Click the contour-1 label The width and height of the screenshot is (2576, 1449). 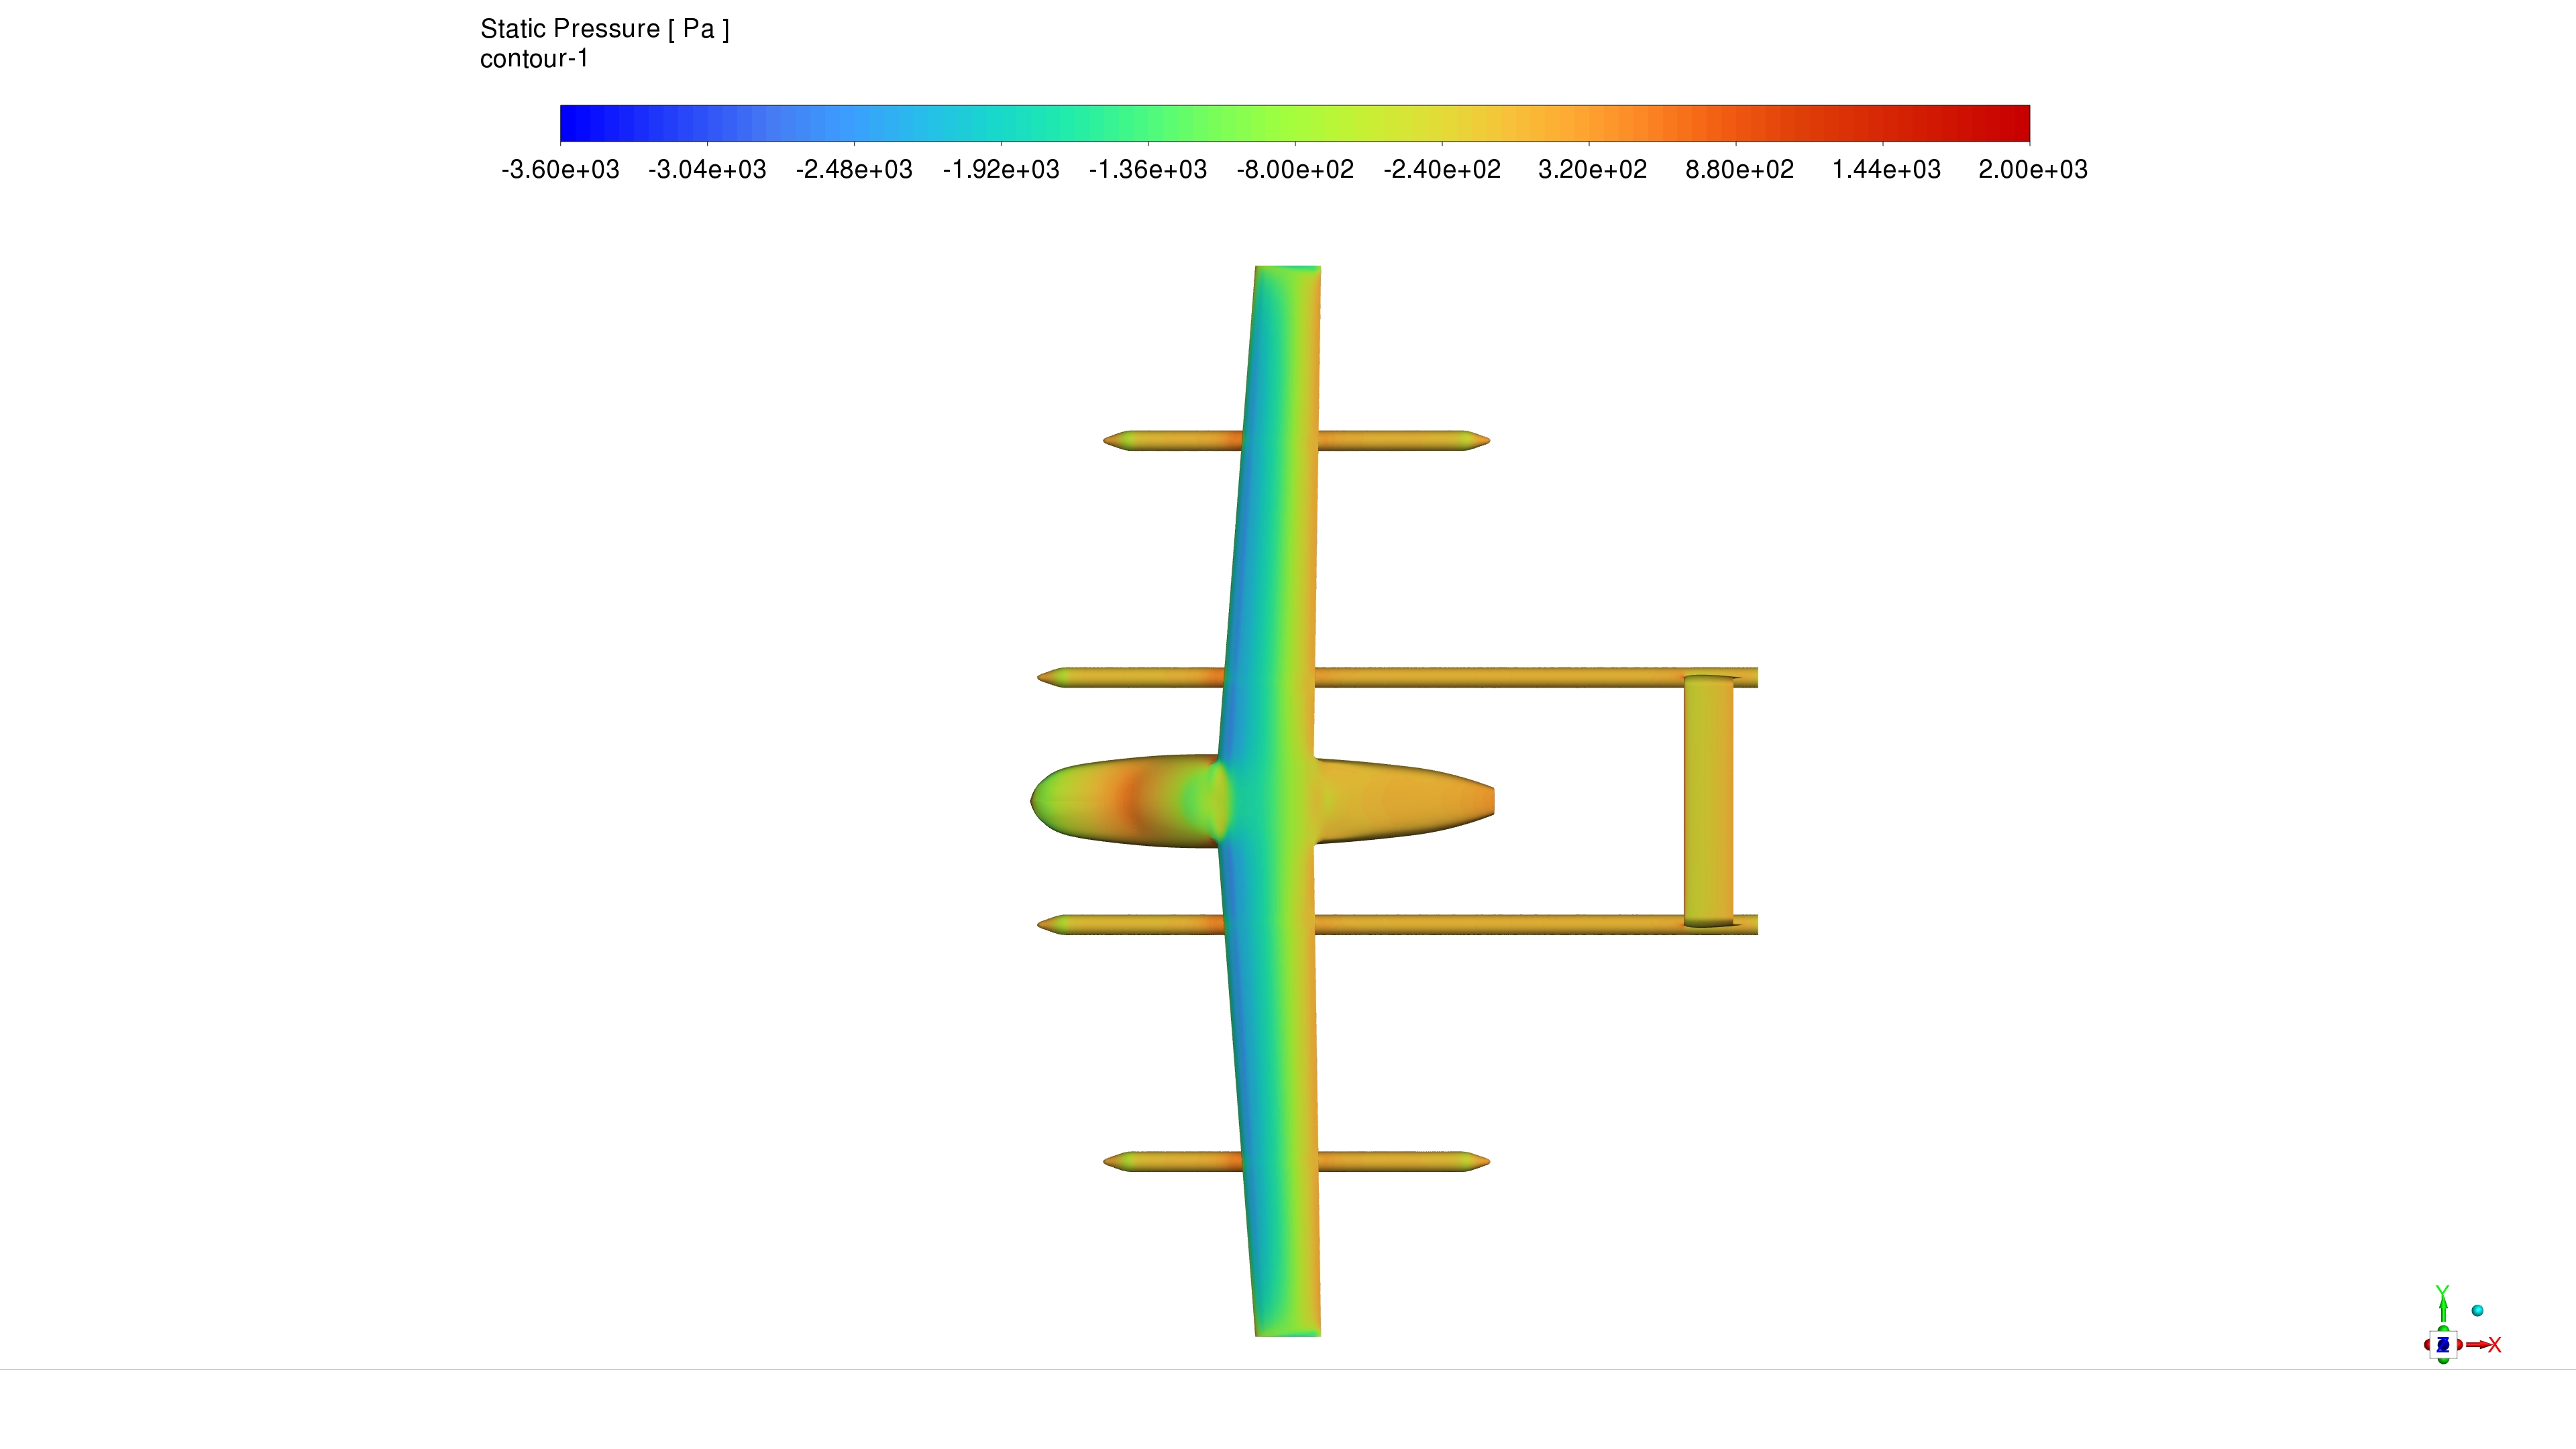point(534,59)
